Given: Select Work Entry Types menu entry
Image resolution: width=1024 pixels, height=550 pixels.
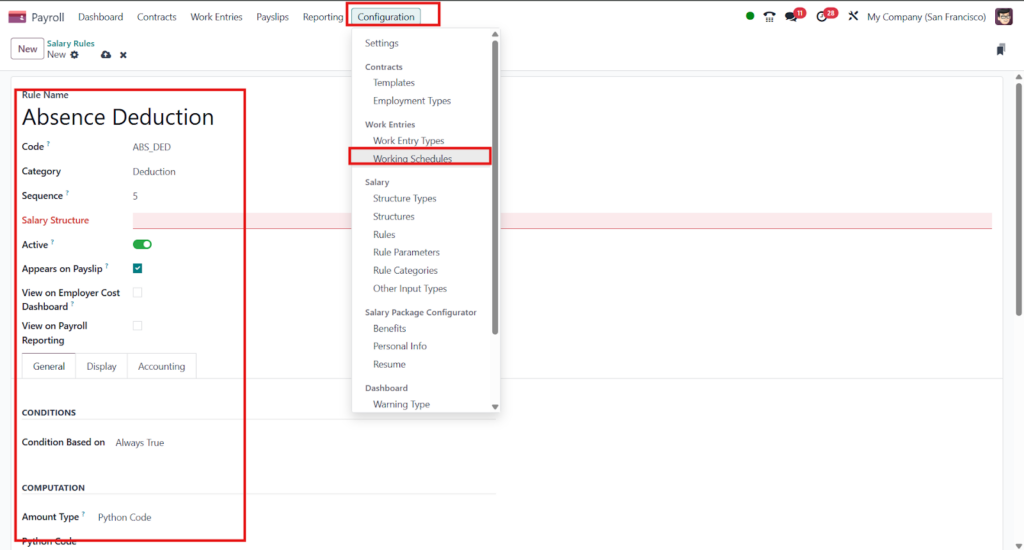Looking at the screenshot, I should [x=409, y=140].
